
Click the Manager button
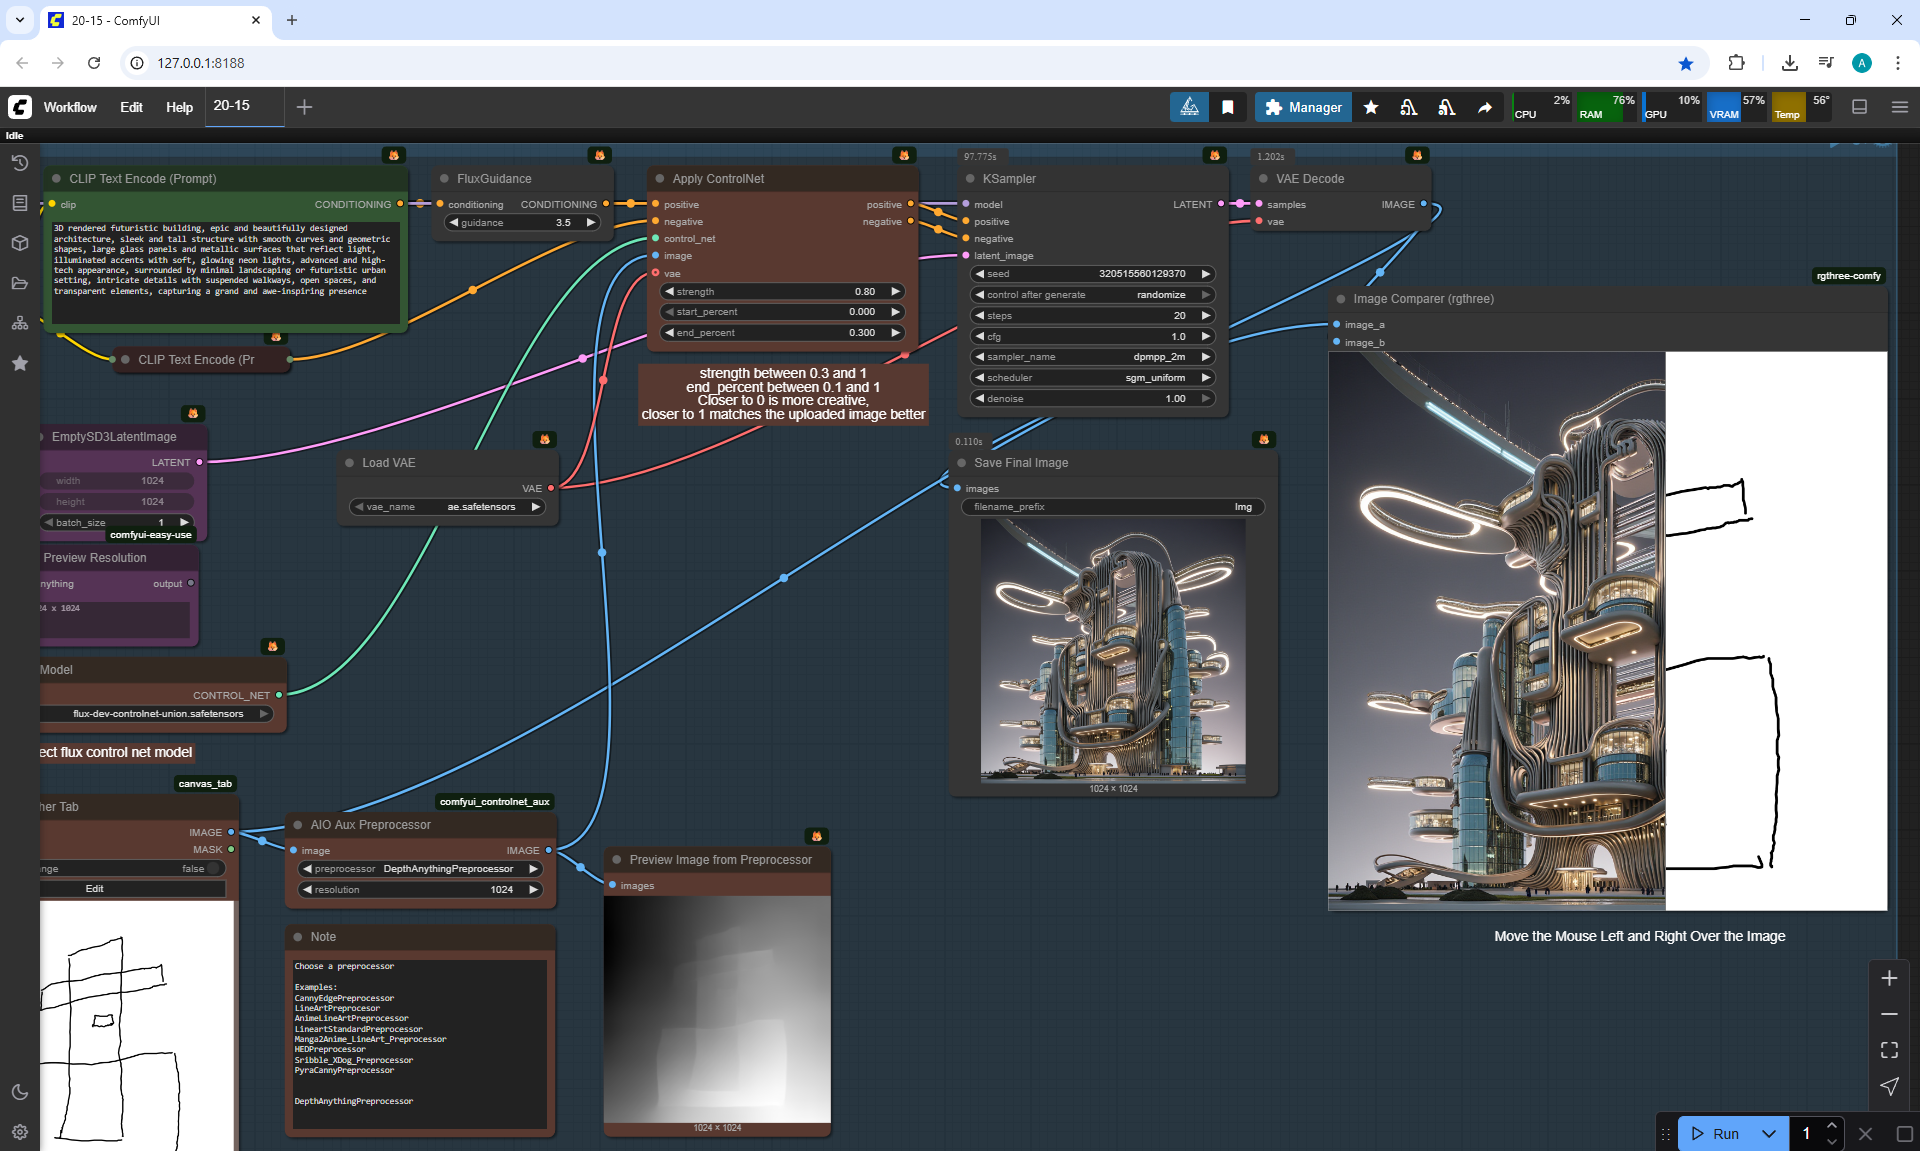pyautogui.click(x=1302, y=107)
